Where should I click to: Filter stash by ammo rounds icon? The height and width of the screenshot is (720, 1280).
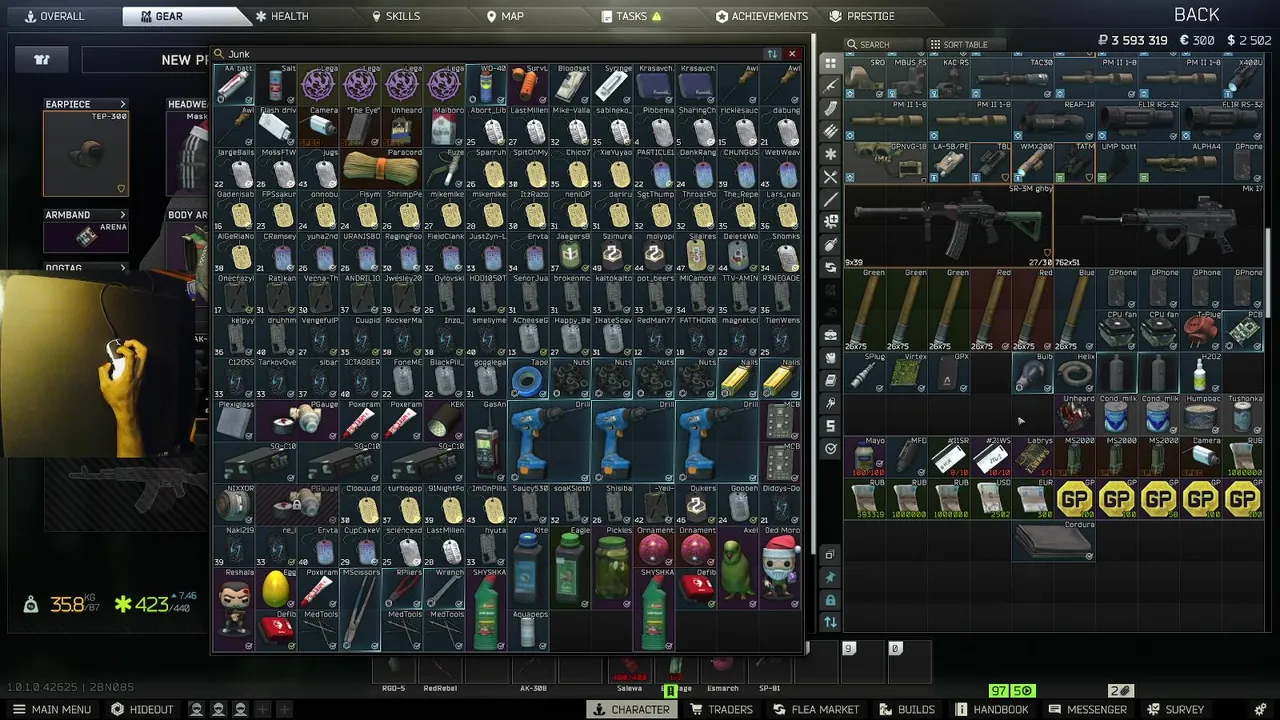point(830,131)
